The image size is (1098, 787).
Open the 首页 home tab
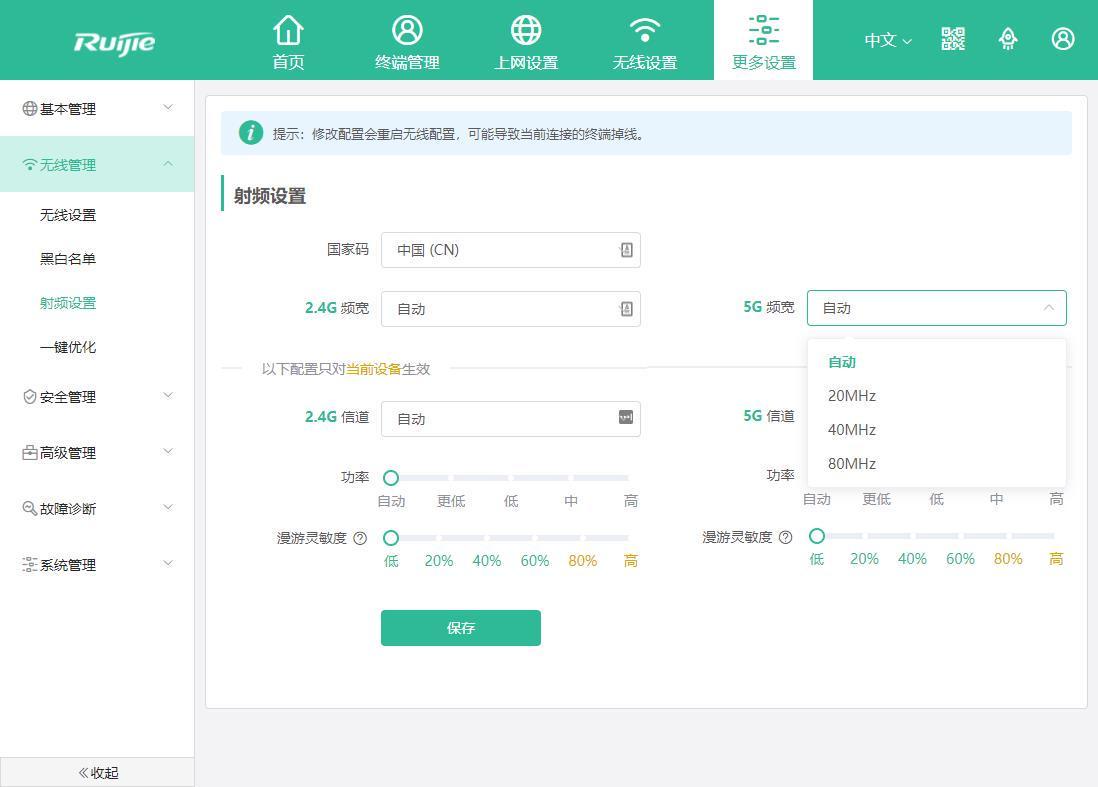pyautogui.click(x=288, y=42)
